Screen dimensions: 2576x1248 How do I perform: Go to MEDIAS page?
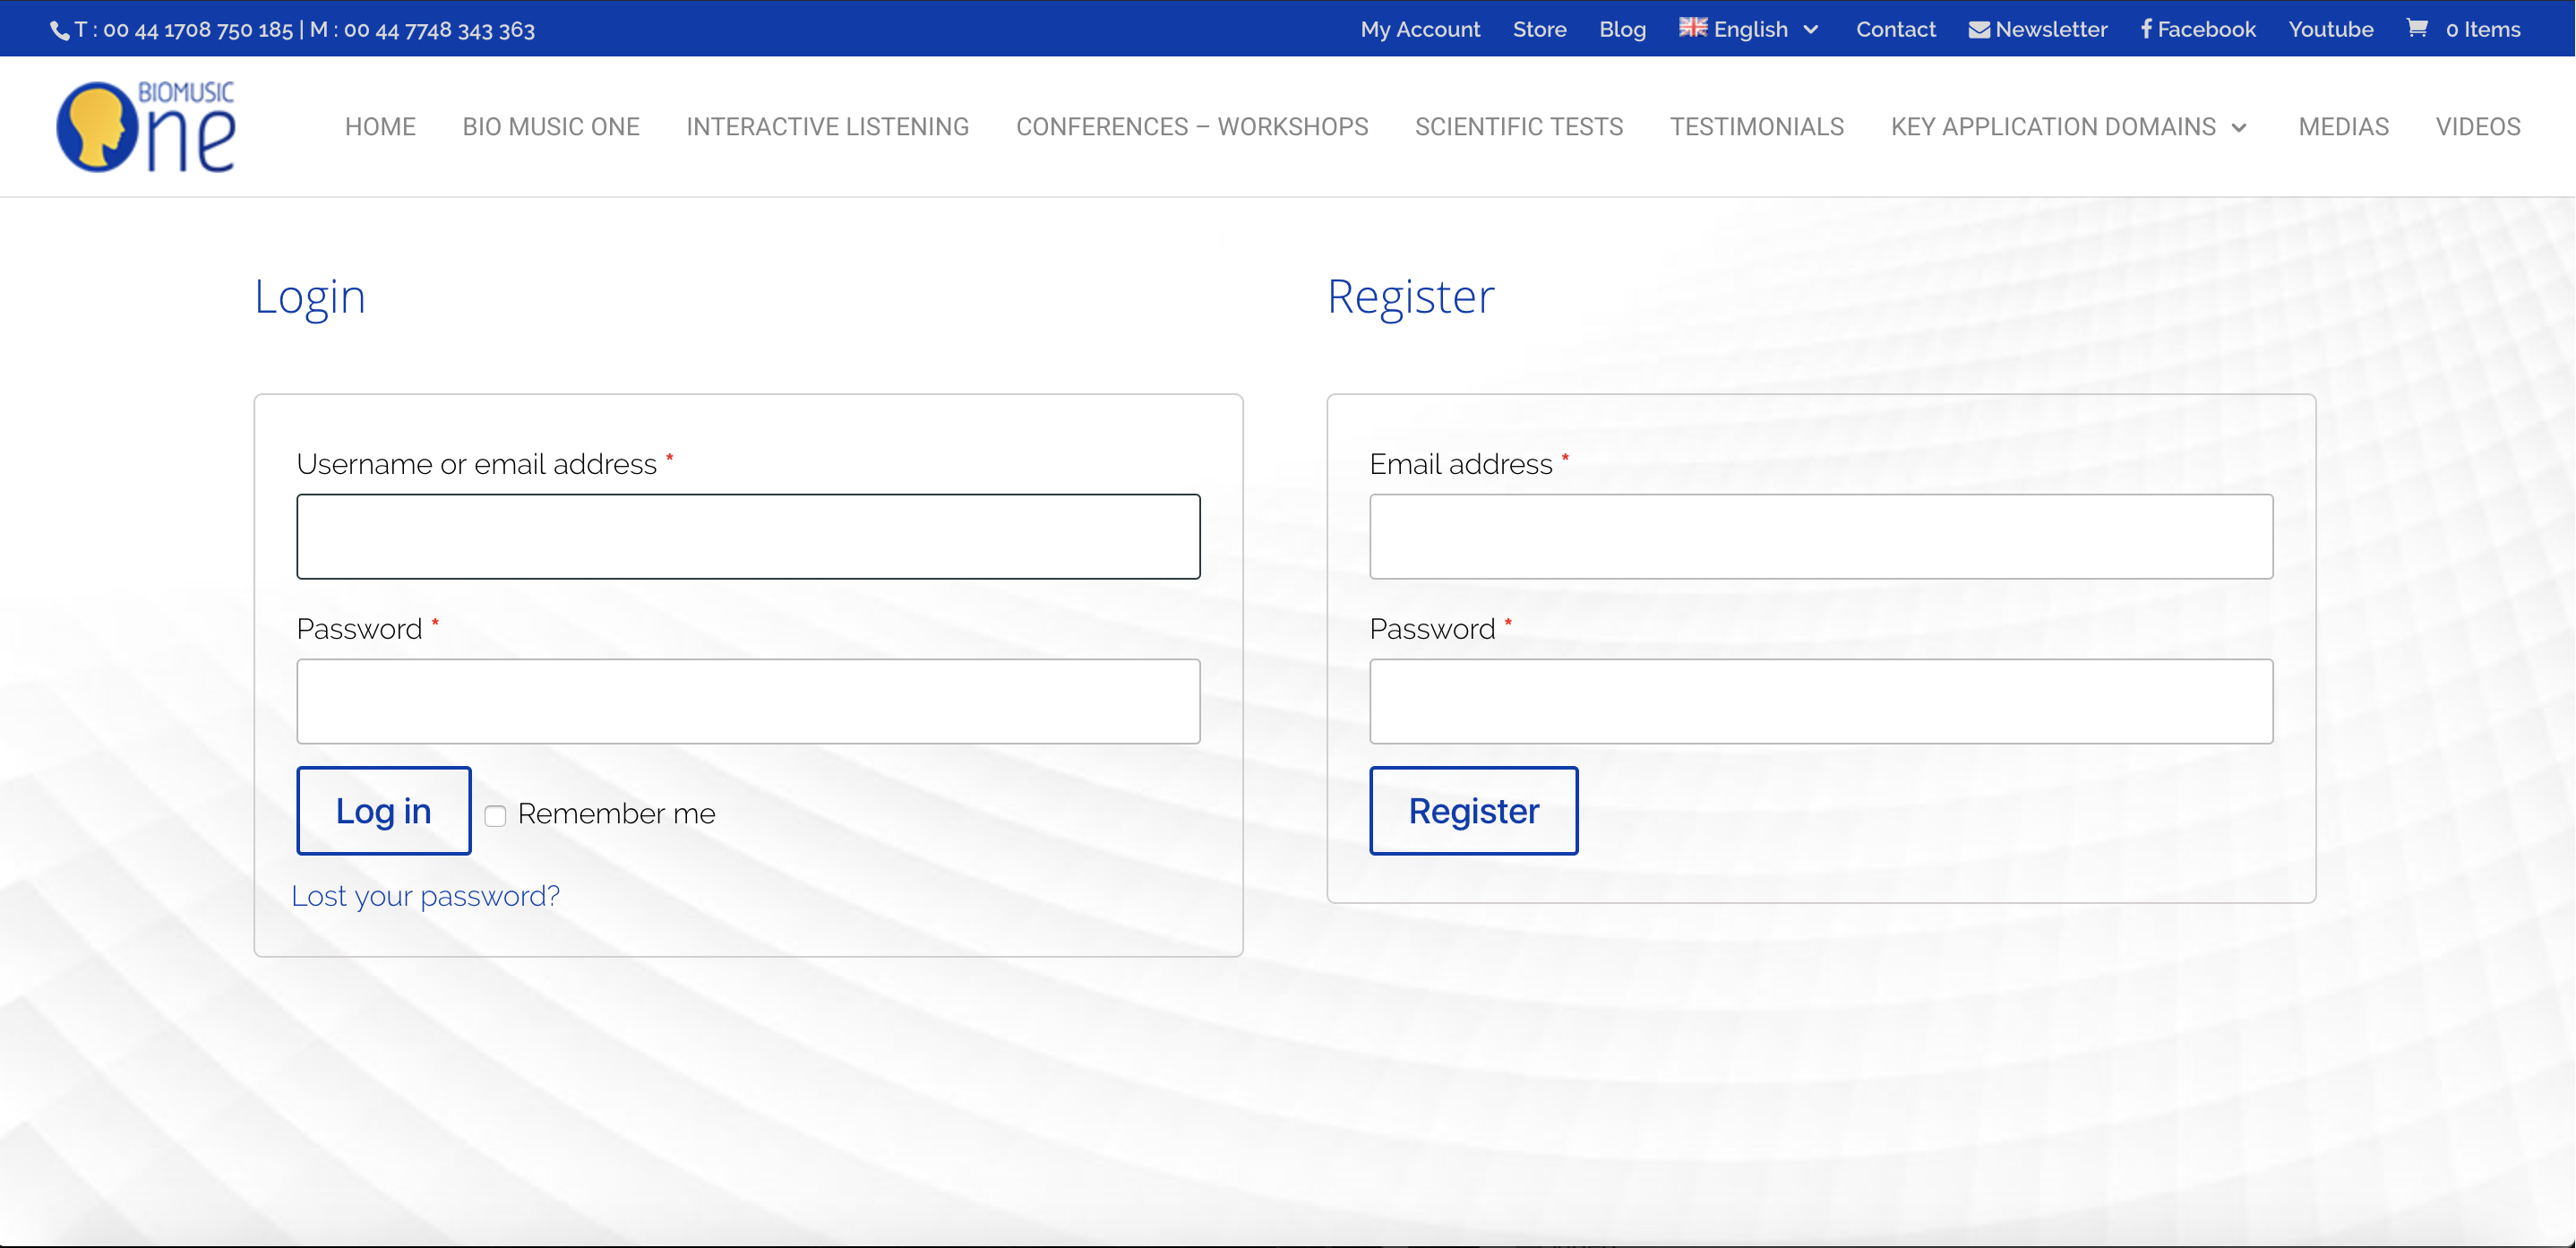coord(2344,127)
